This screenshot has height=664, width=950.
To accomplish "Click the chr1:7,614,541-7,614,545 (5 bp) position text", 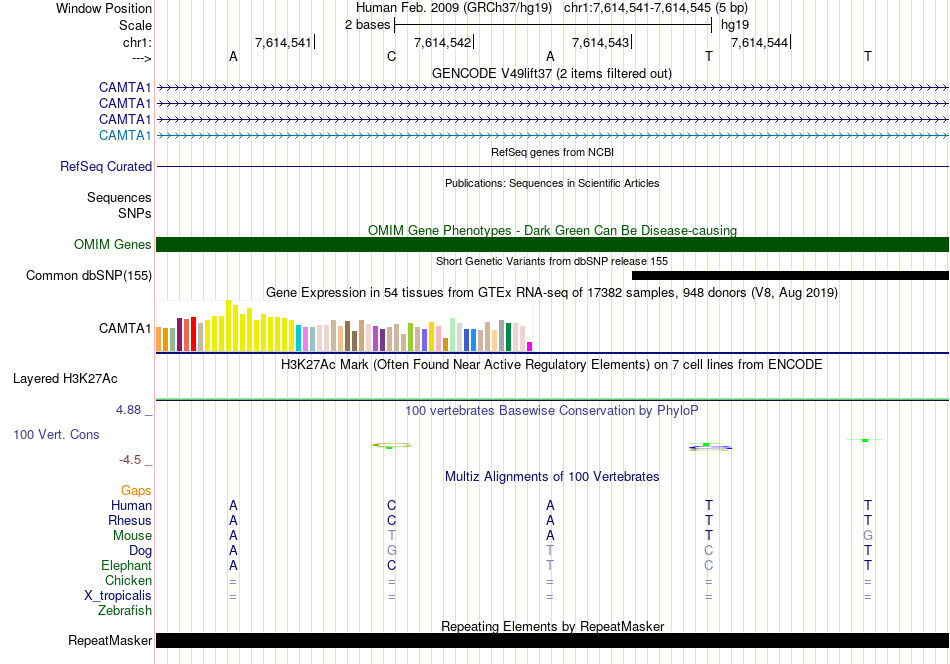I will click(656, 8).
